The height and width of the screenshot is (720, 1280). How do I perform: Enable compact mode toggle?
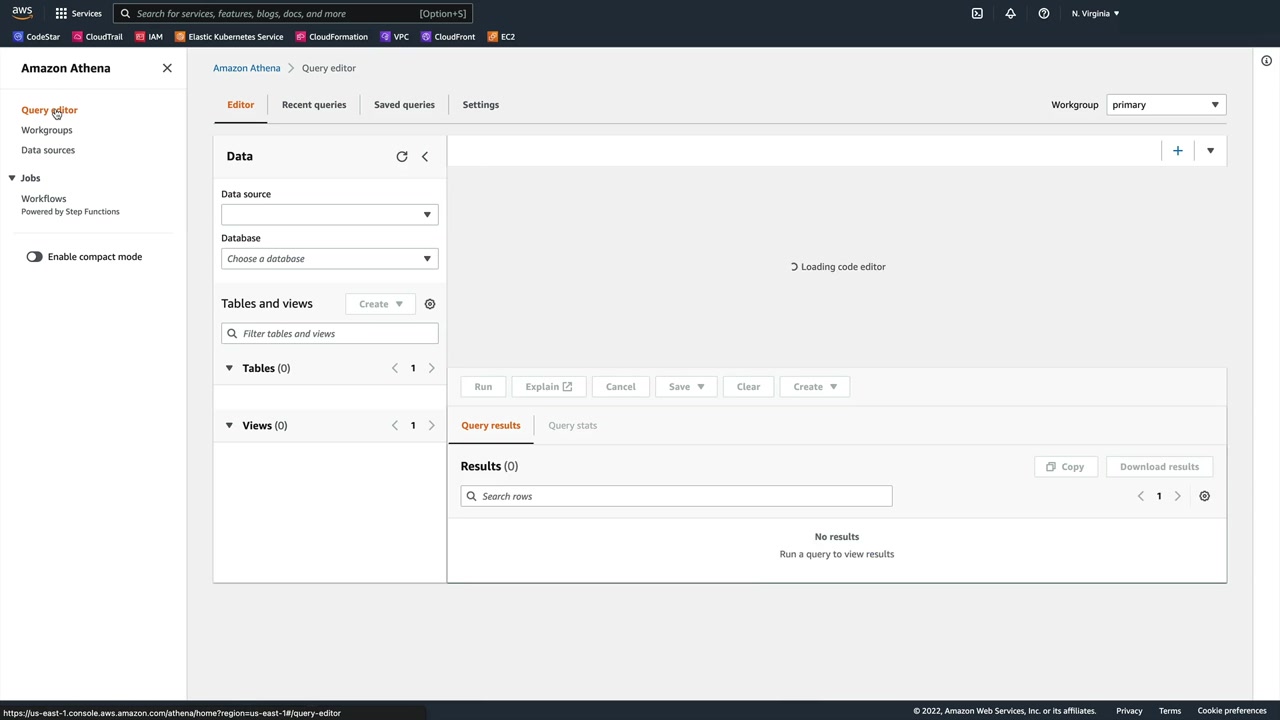tap(35, 257)
